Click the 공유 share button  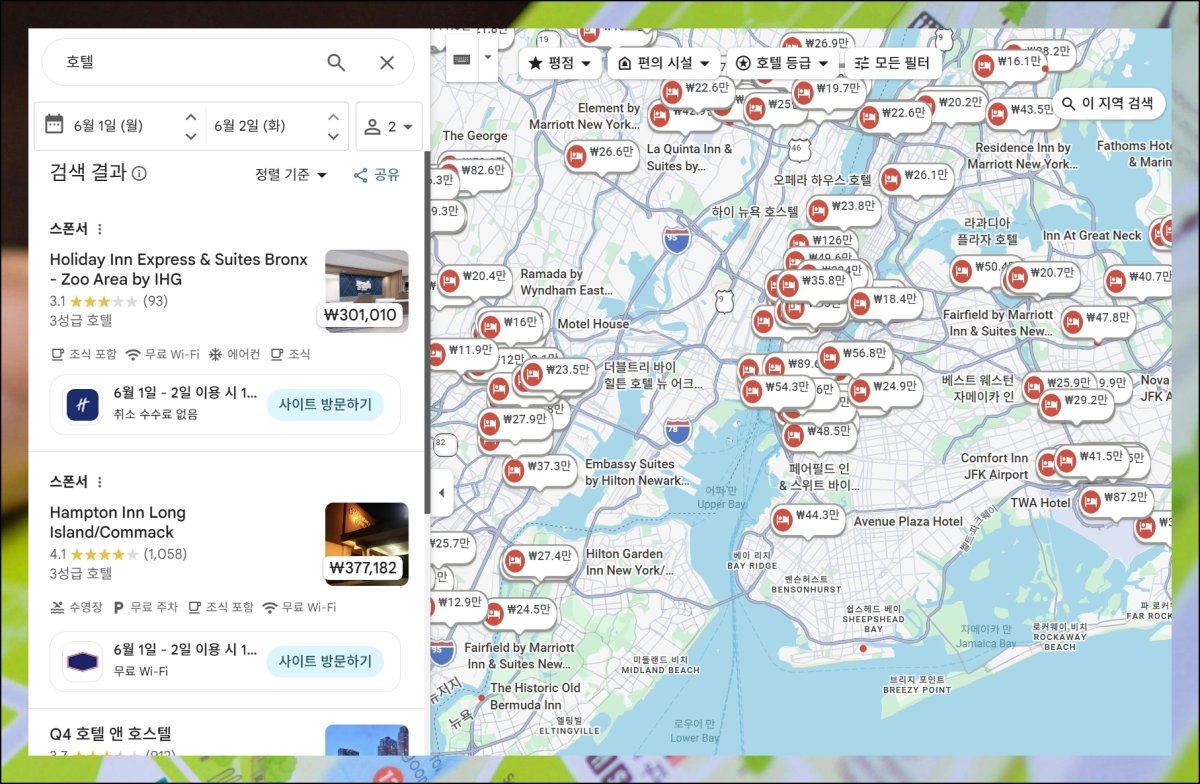pos(377,175)
